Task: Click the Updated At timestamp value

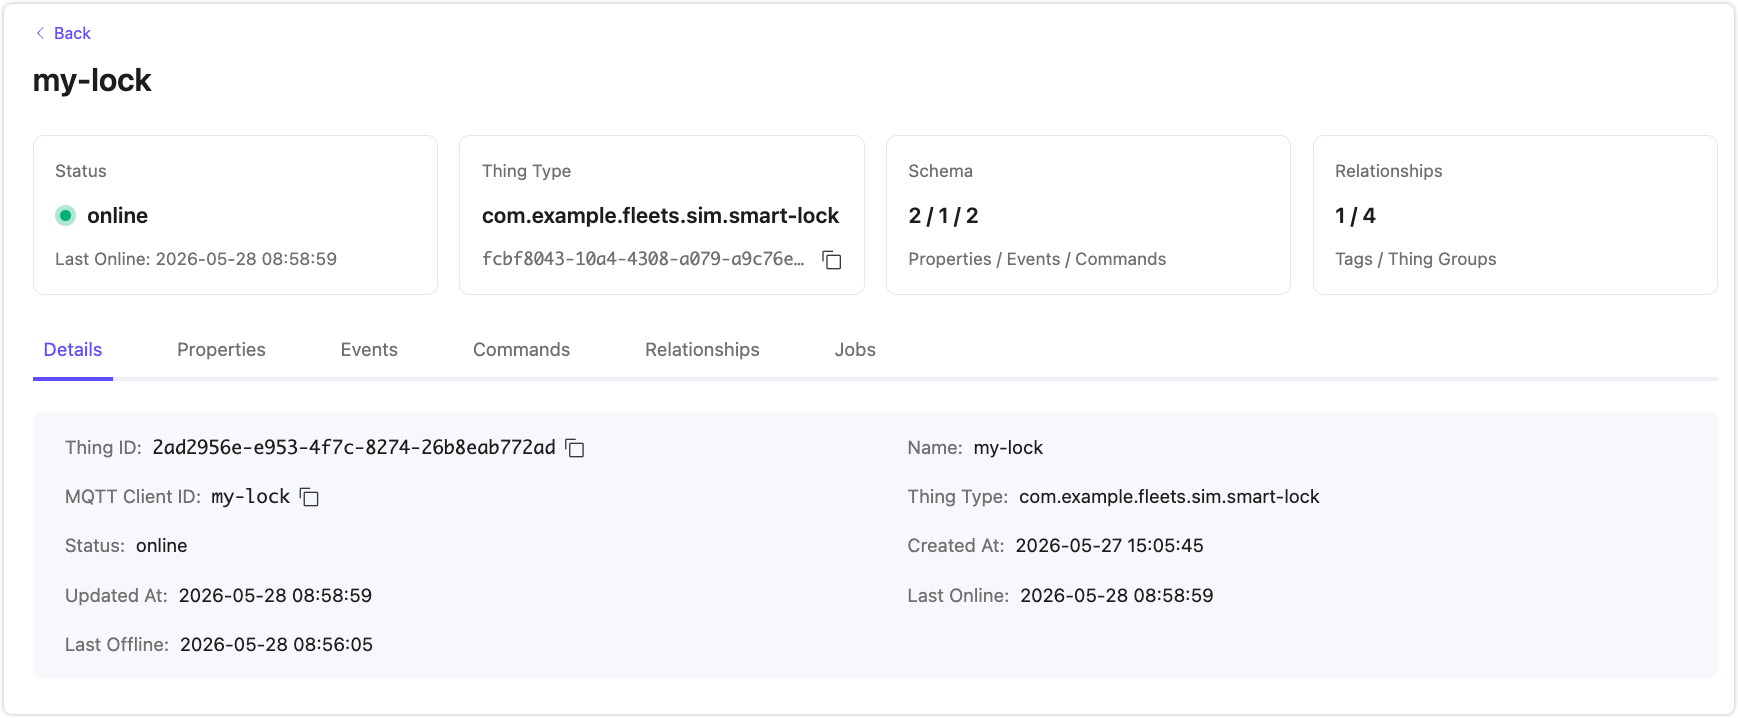Action: [275, 596]
